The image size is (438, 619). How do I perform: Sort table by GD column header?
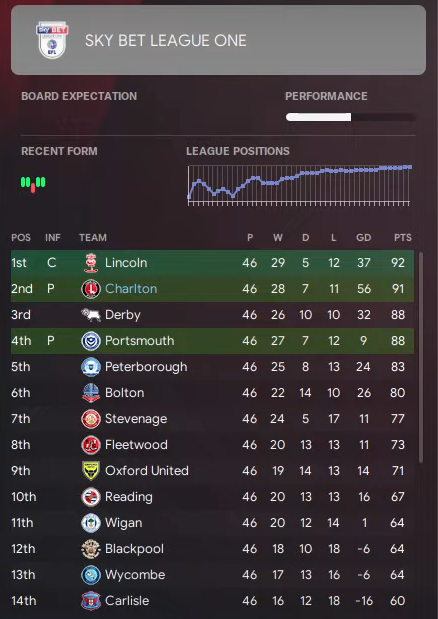[x=363, y=238]
